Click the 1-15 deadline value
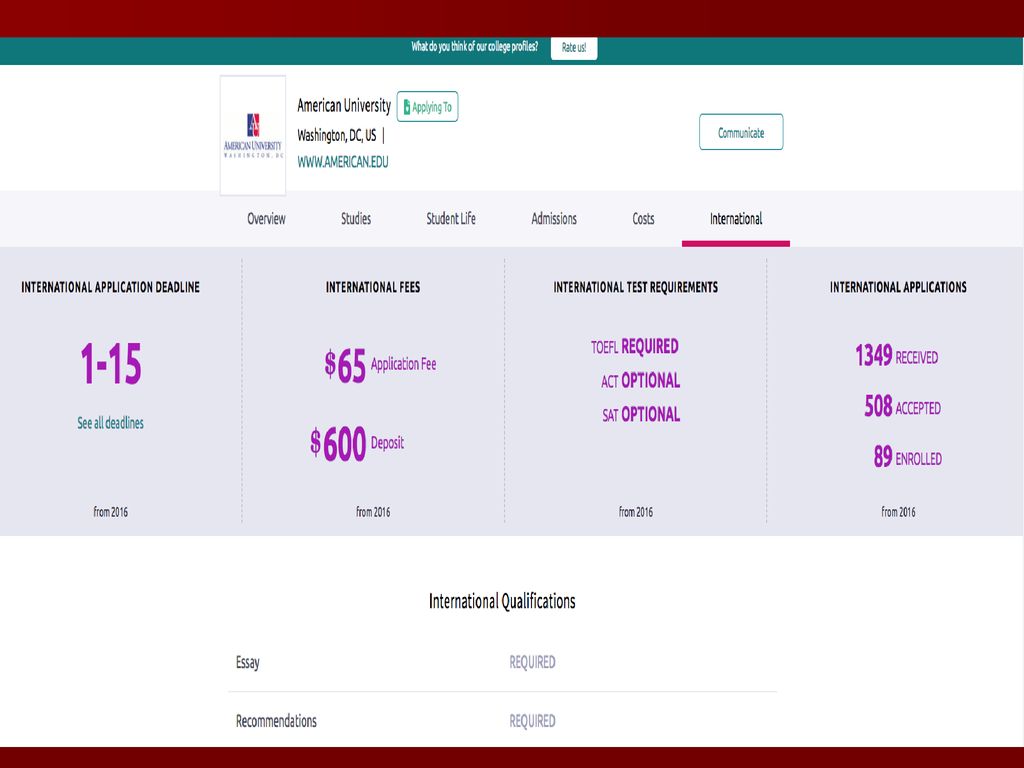The height and width of the screenshot is (768, 1024). 111,363
